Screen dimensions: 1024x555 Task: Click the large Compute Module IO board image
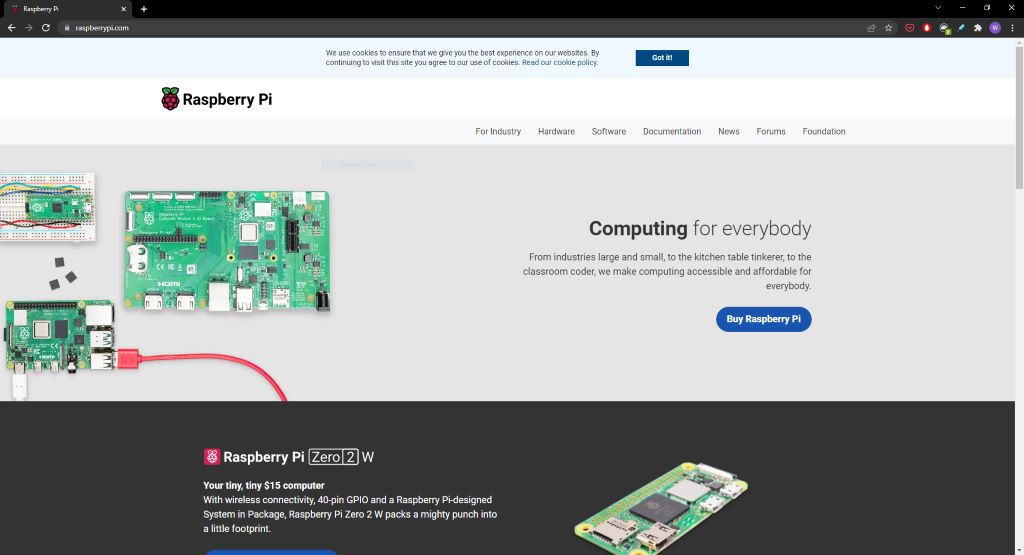tap(227, 250)
